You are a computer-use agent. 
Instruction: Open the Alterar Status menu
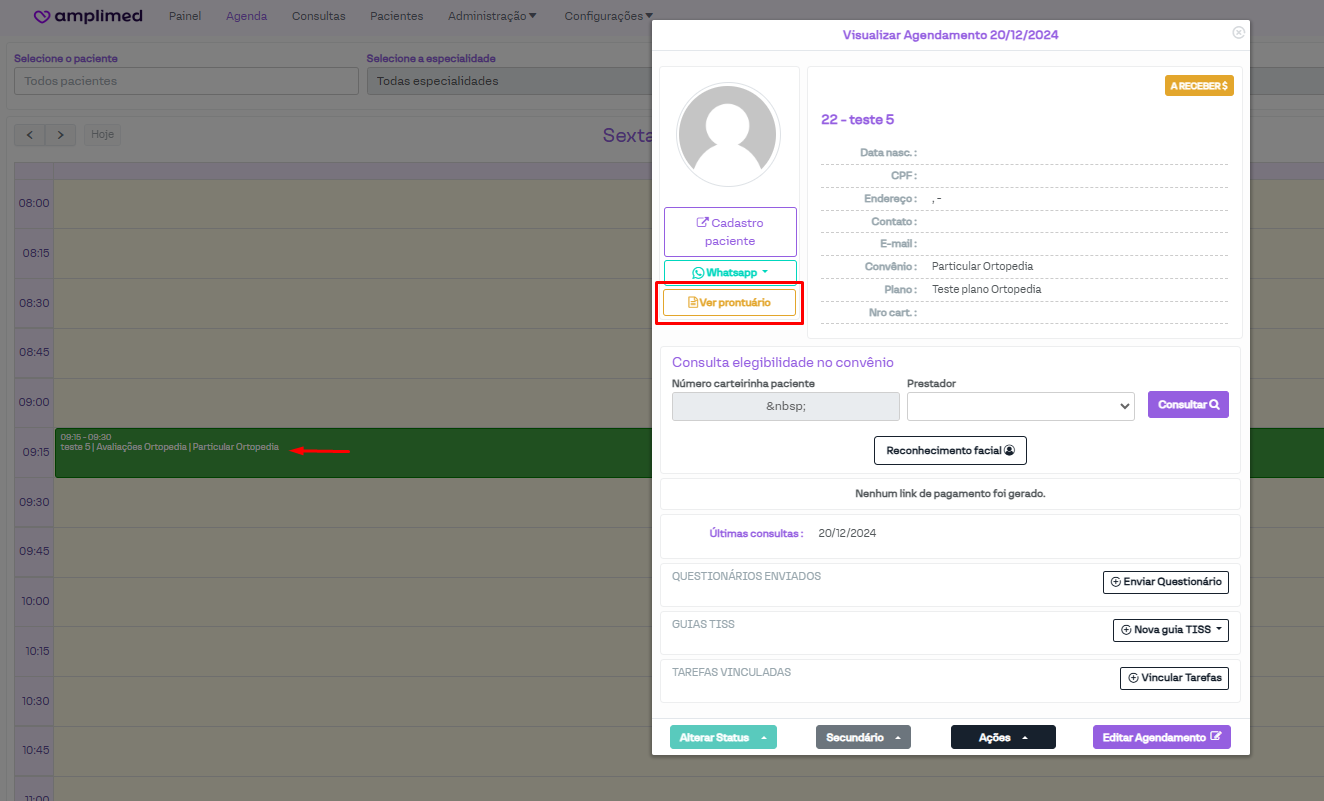pos(723,737)
